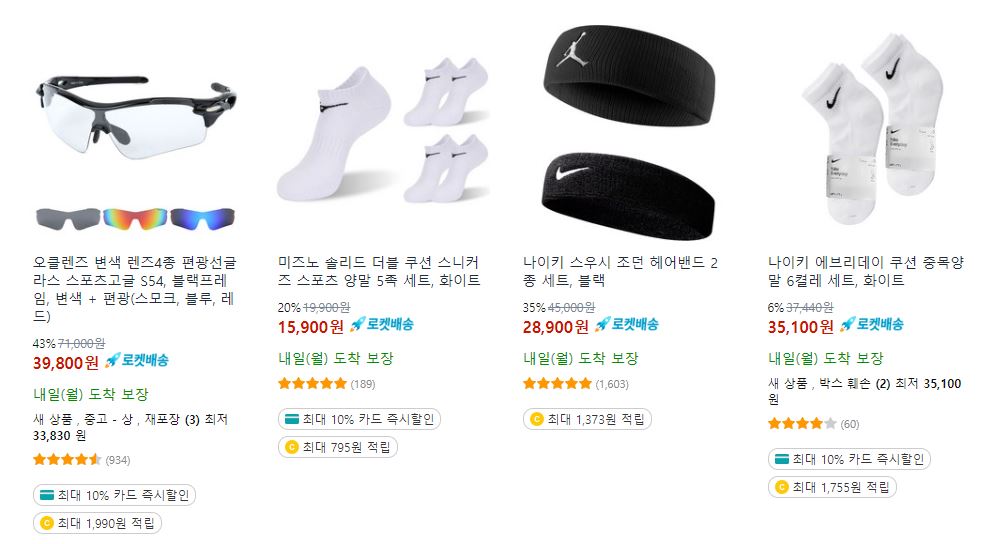986x544 pixels.
Task: Open the 나이키 스우시 조던 헤어밴드 title
Action: pos(621,271)
